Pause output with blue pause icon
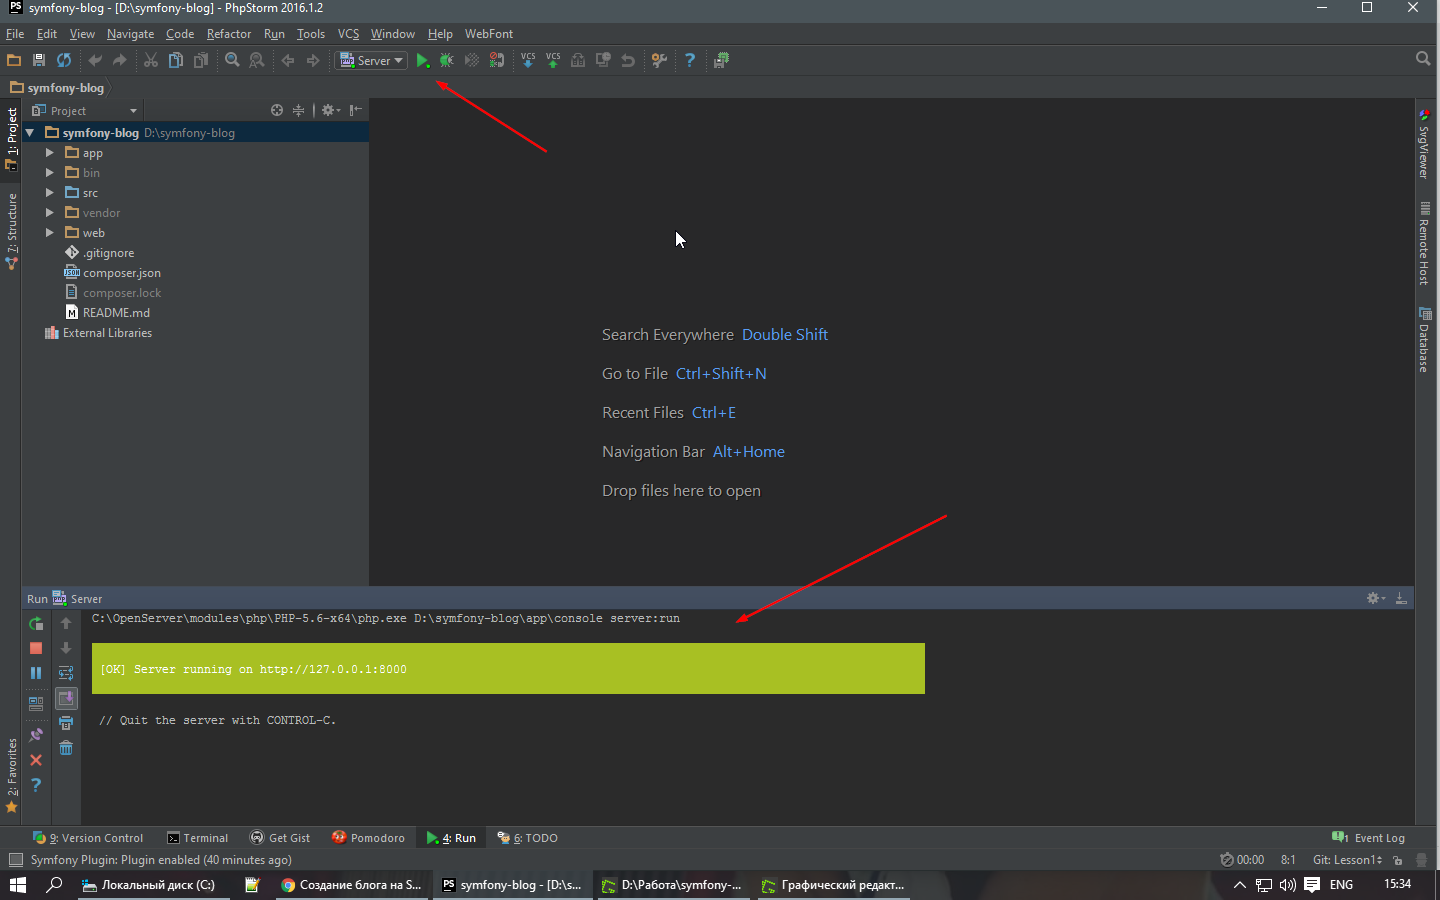Image resolution: width=1440 pixels, height=900 pixels. click(36, 673)
